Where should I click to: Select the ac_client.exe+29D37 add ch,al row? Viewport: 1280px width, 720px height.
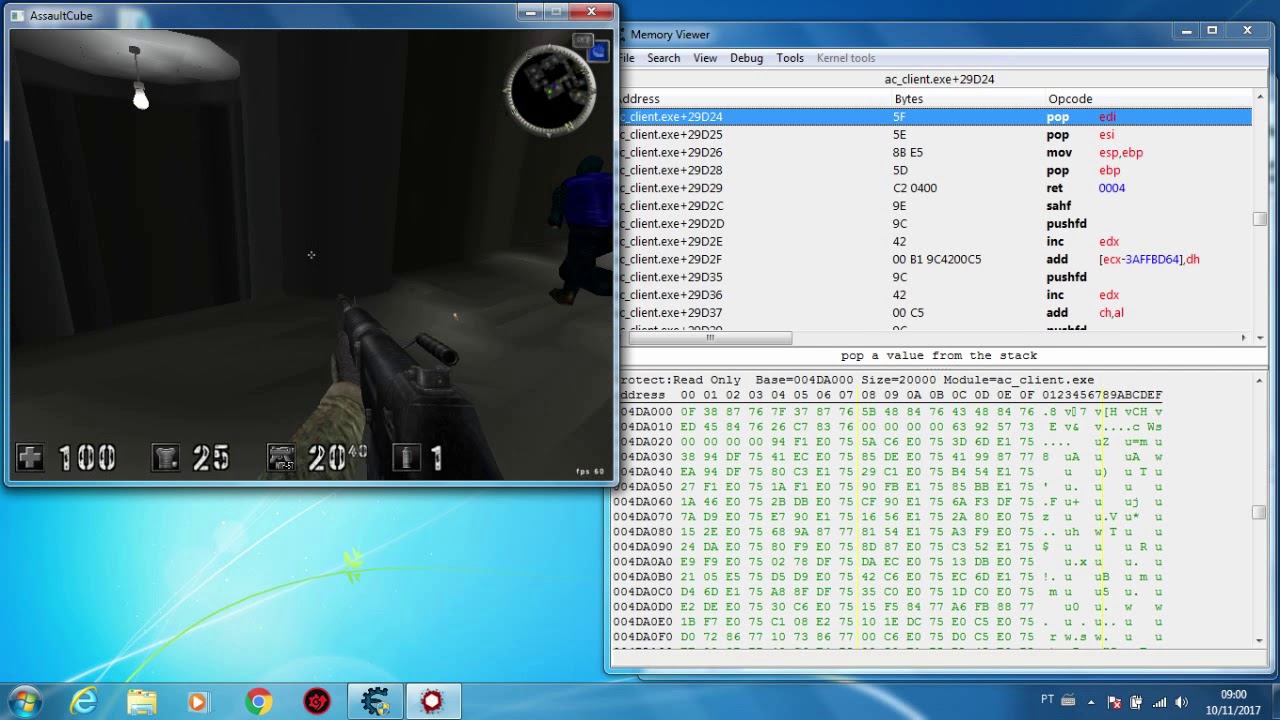click(934, 313)
